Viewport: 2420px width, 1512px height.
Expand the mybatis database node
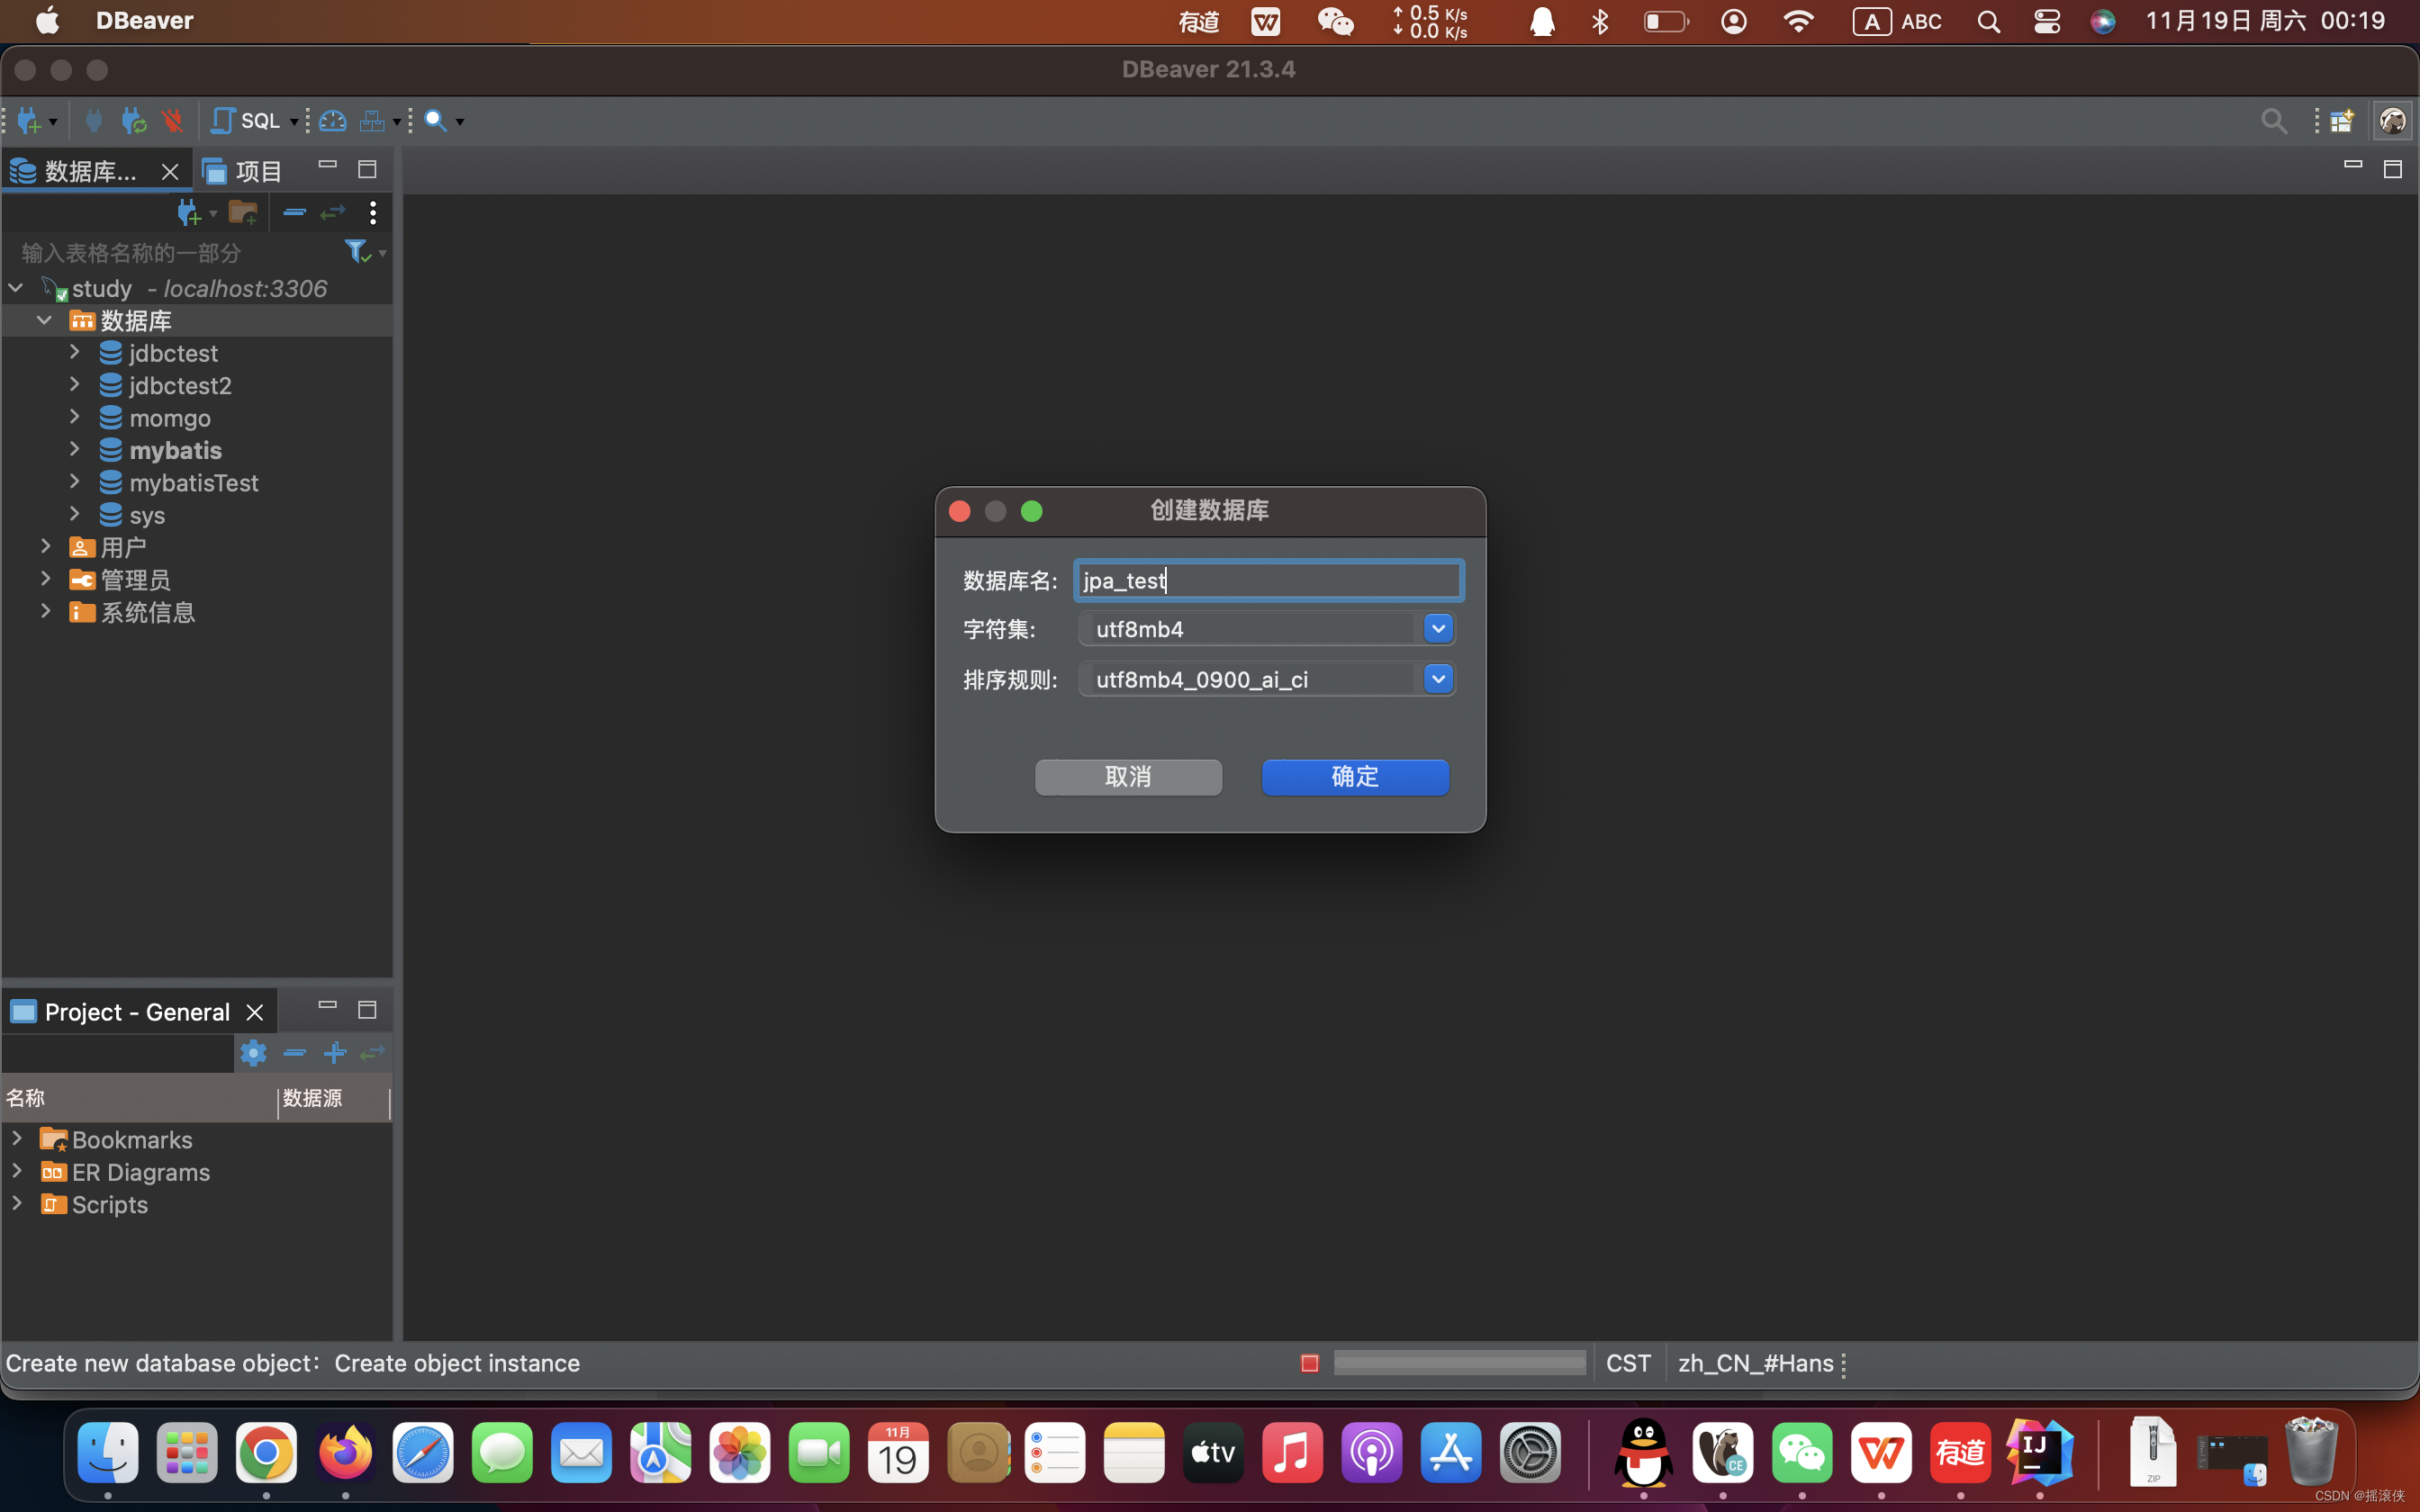click(75, 449)
